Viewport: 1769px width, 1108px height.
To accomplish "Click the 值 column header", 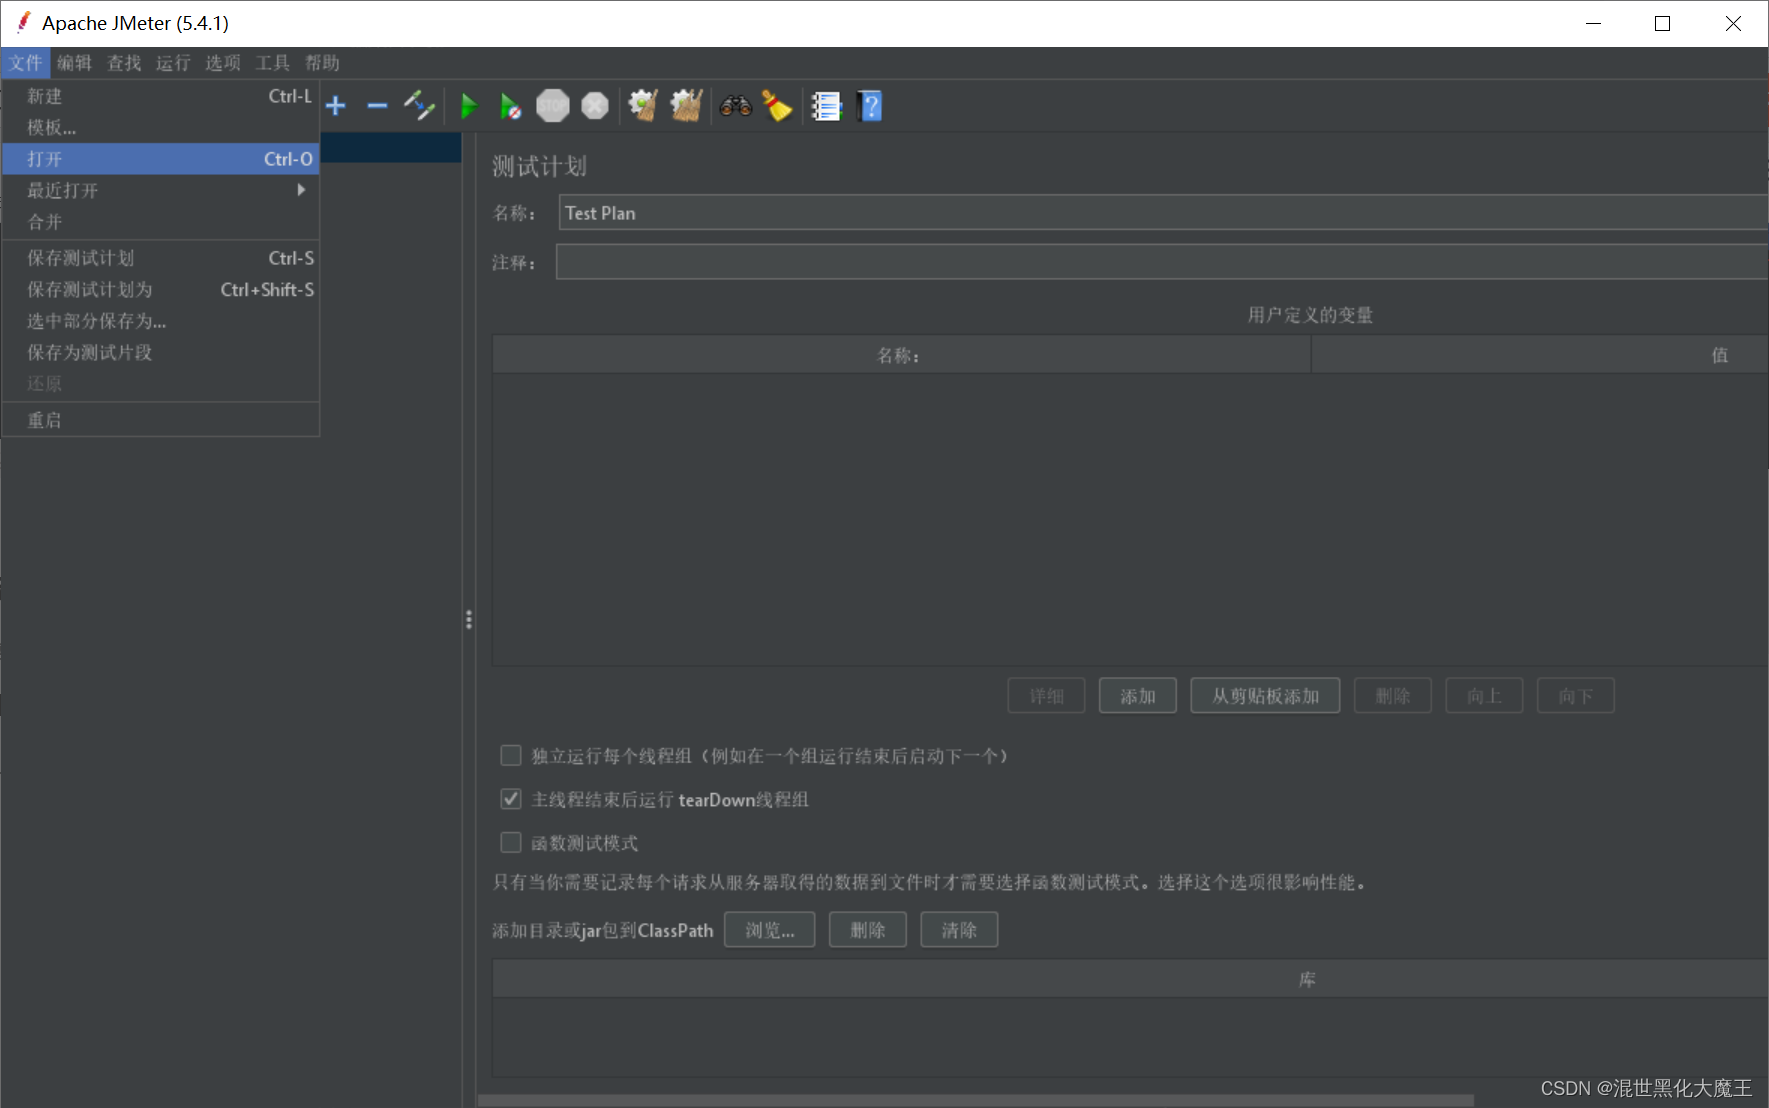I will tap(1540, 355).
